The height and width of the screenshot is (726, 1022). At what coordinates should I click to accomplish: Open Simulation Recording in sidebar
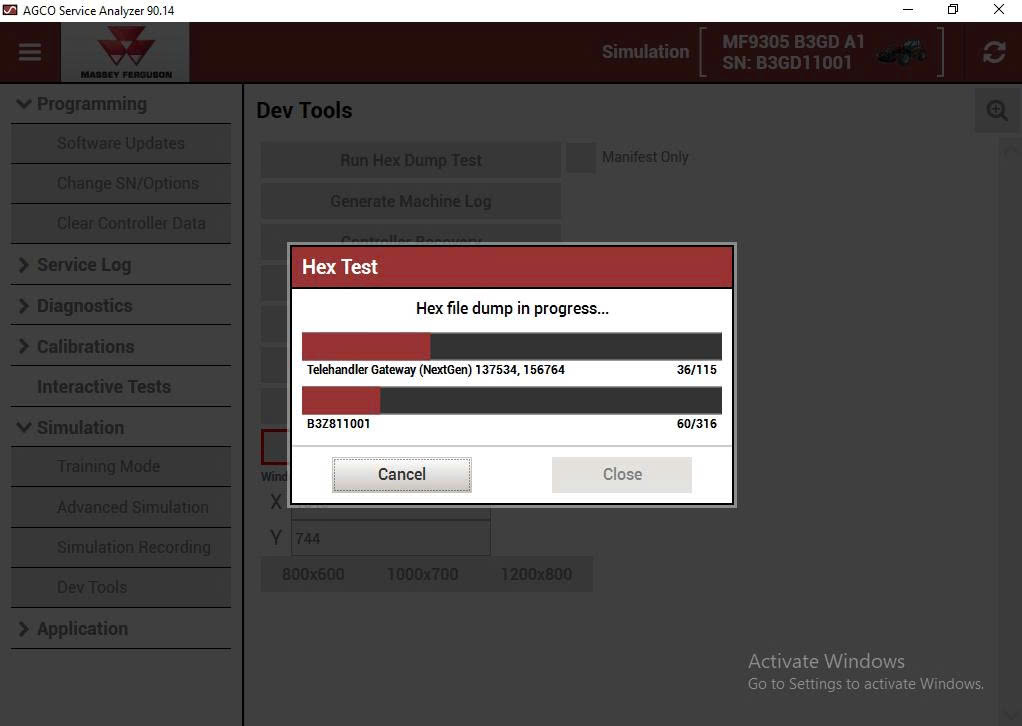coord(121,547)
